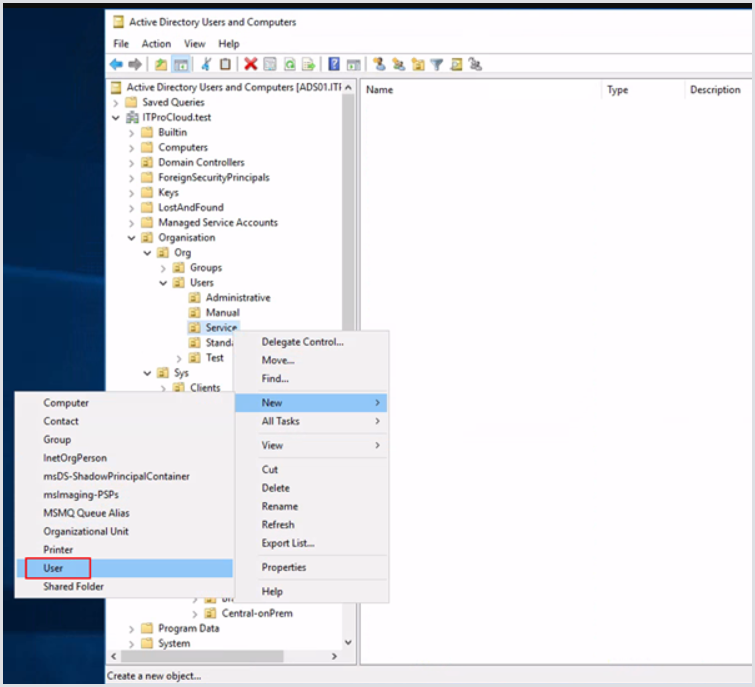Click the Cut scissors toolbar icon

point(206,64)
